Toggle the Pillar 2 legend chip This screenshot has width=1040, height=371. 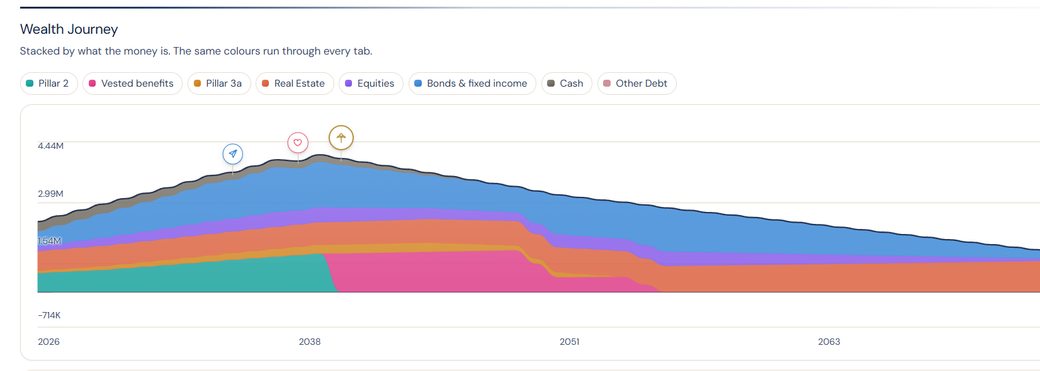pyautogui.click(x=49, y=84)
